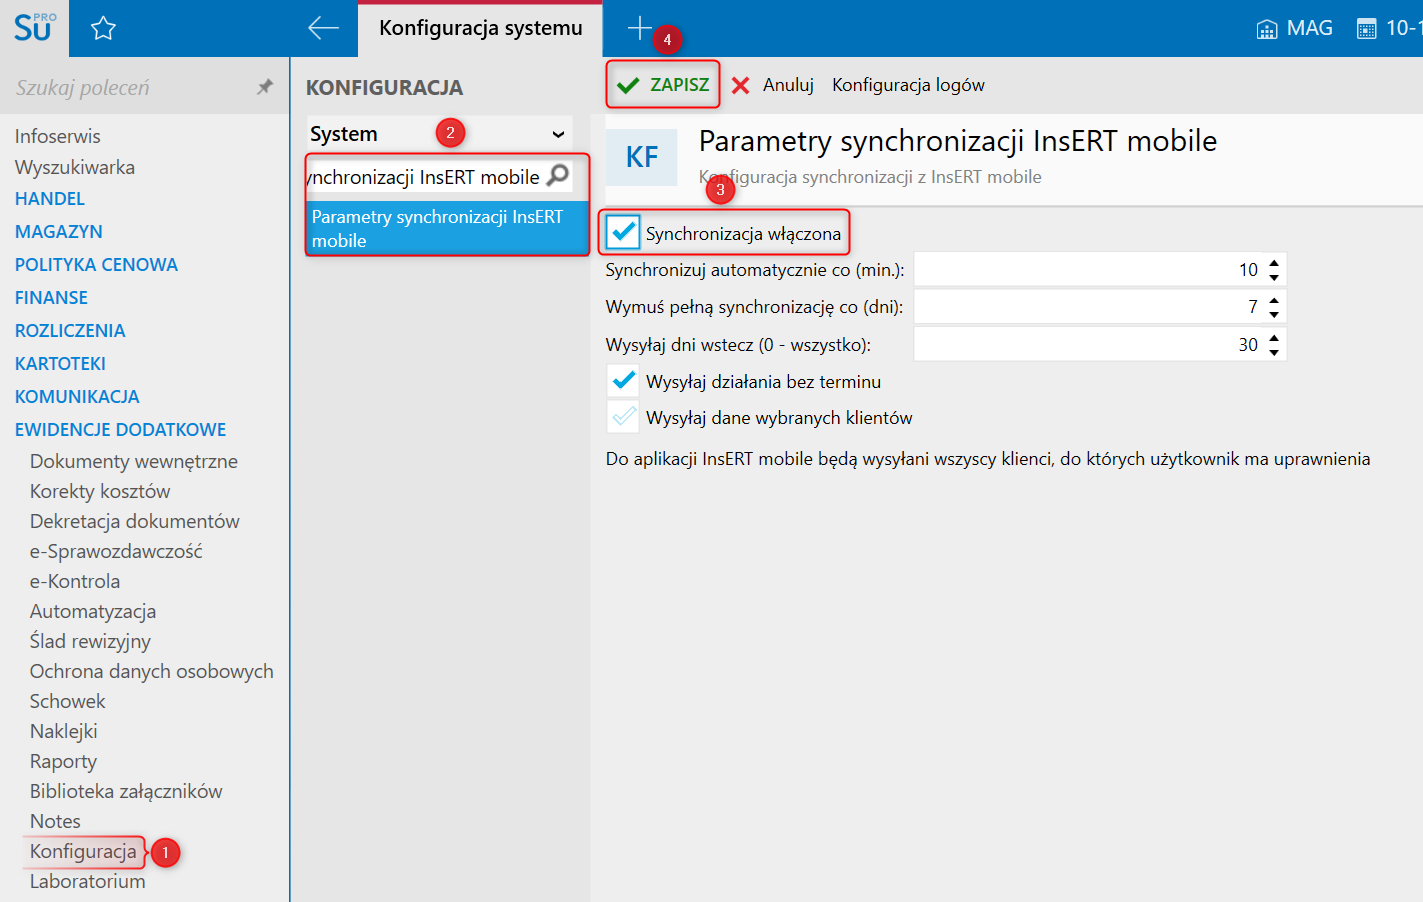Switch to Konfiguracja systemu tab

coord(481,28)
